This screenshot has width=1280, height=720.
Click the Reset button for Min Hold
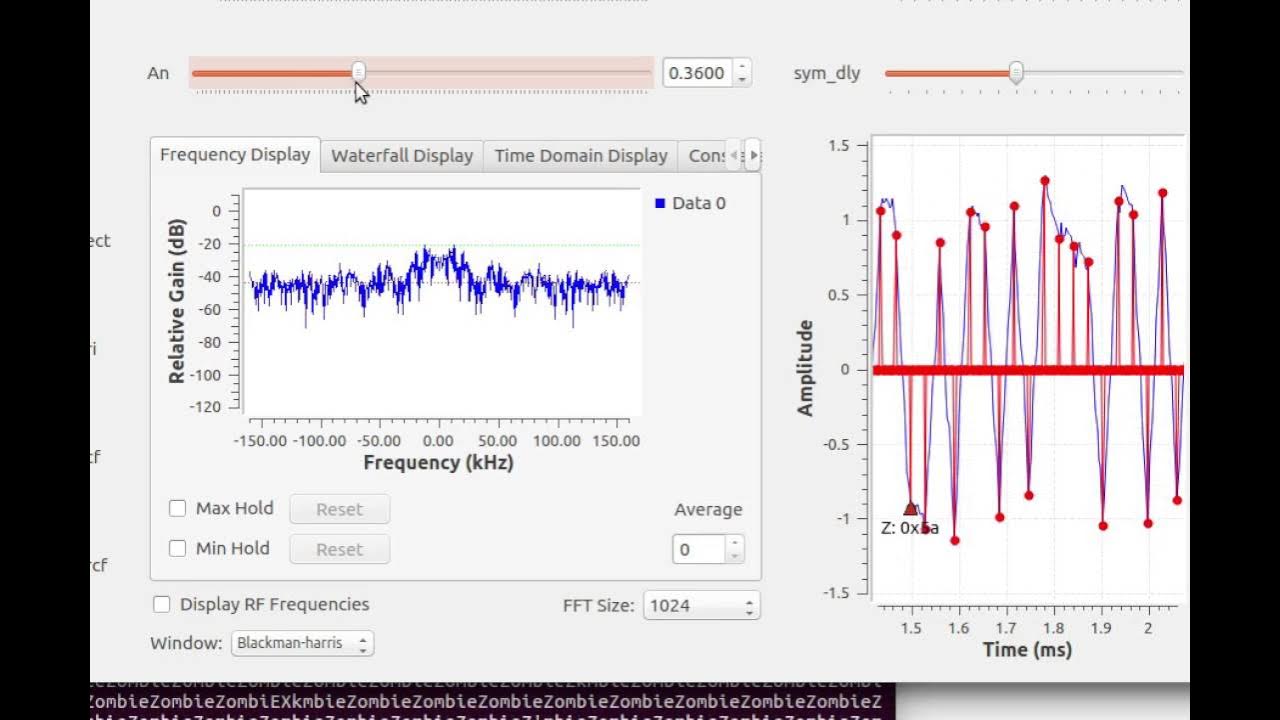click(340, 549)
